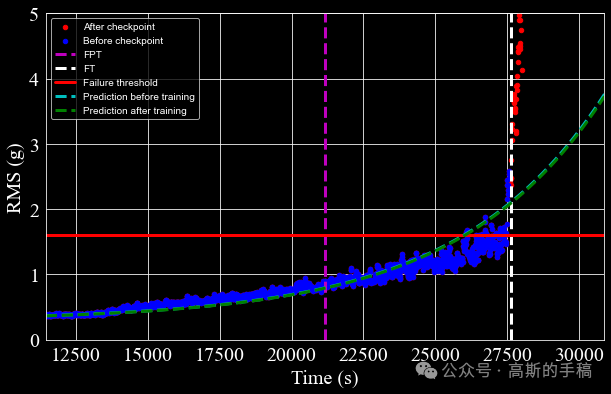The width and height of the screenshot is (611, 394).
Task: Click the cyan dashed legend sample
Action: [65, 97]
